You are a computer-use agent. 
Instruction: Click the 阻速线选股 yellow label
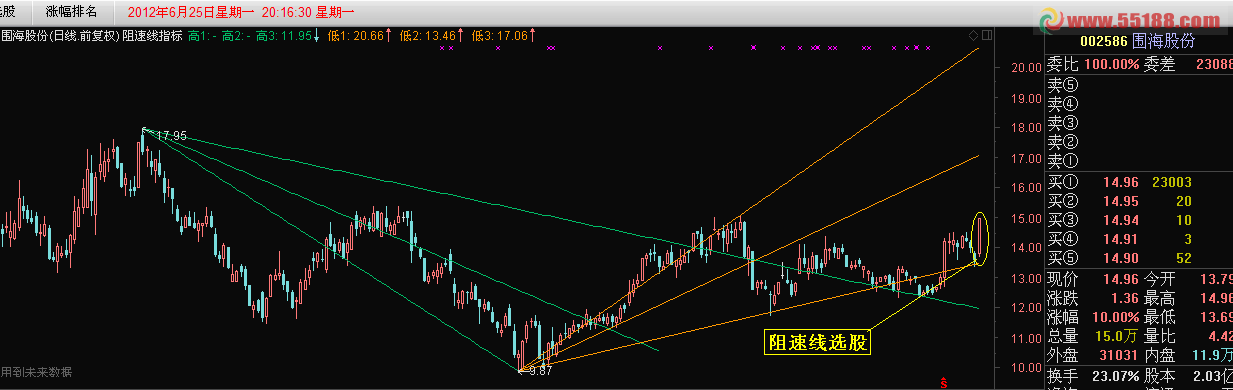coord(818,343)
